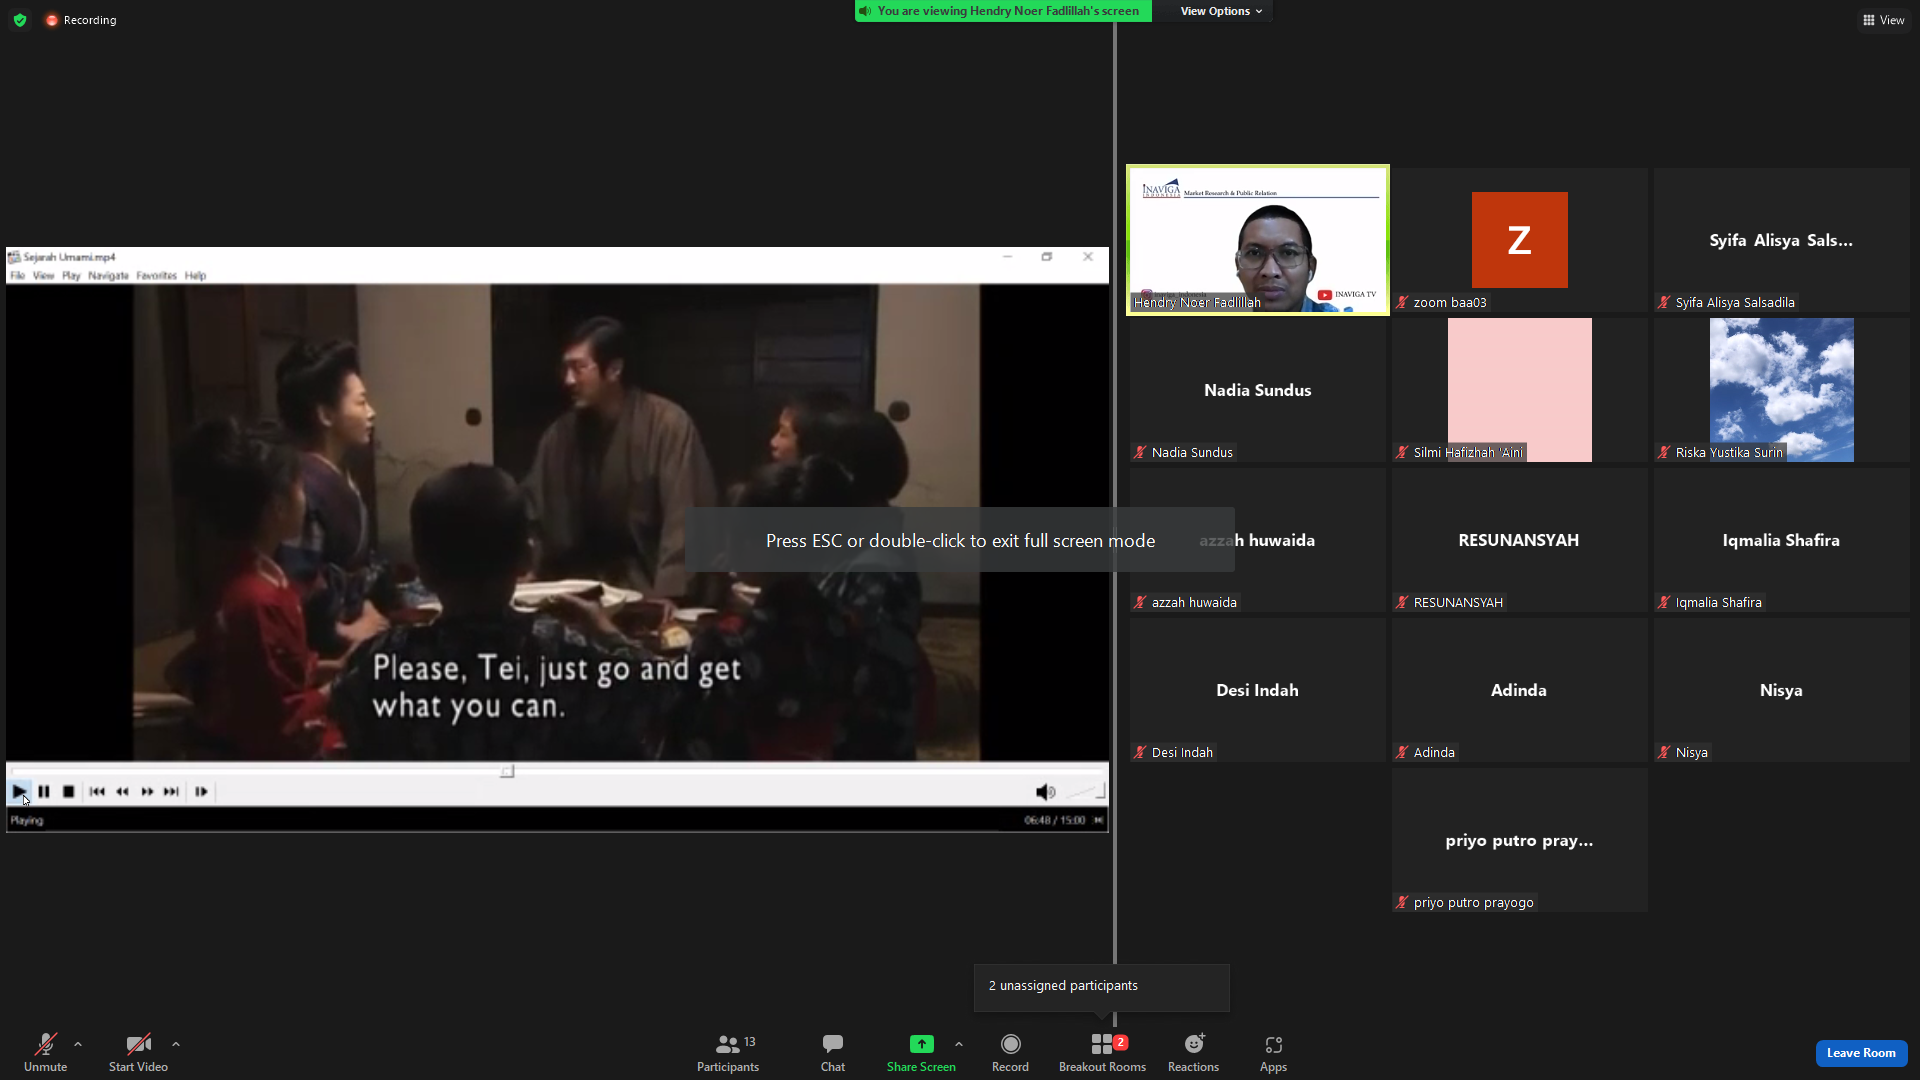The height and width of the screenshot is (1080, 1920).
Task: Select Desi Indah participant tile
Action: tap(1258, 690)
